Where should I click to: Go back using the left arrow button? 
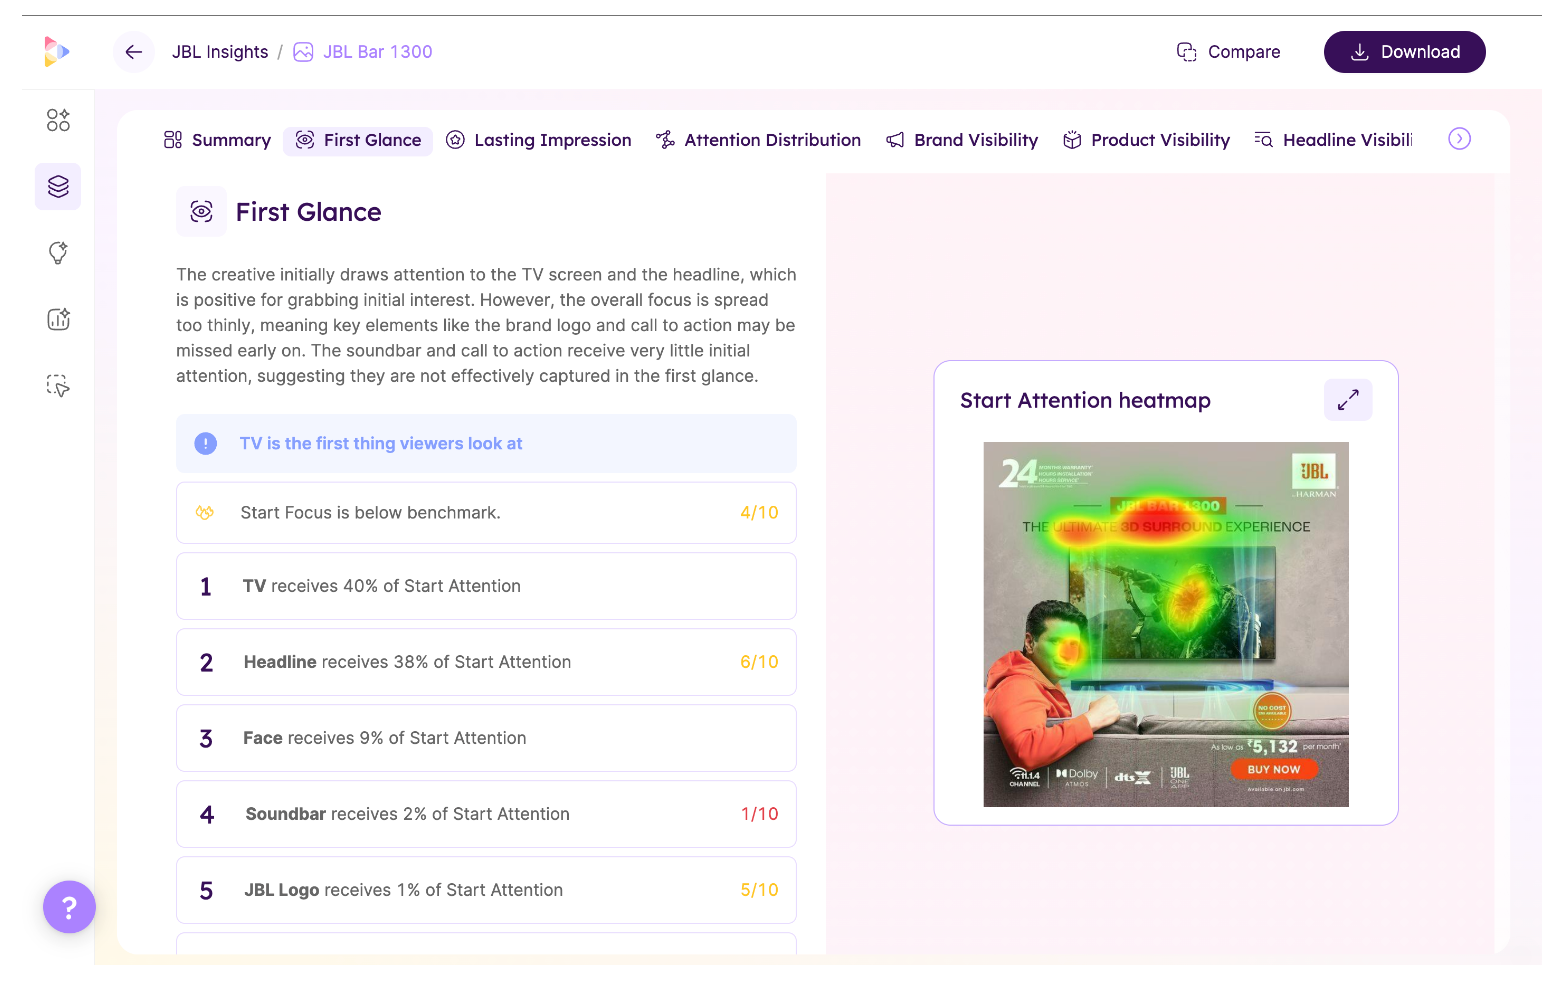[134, 52]
